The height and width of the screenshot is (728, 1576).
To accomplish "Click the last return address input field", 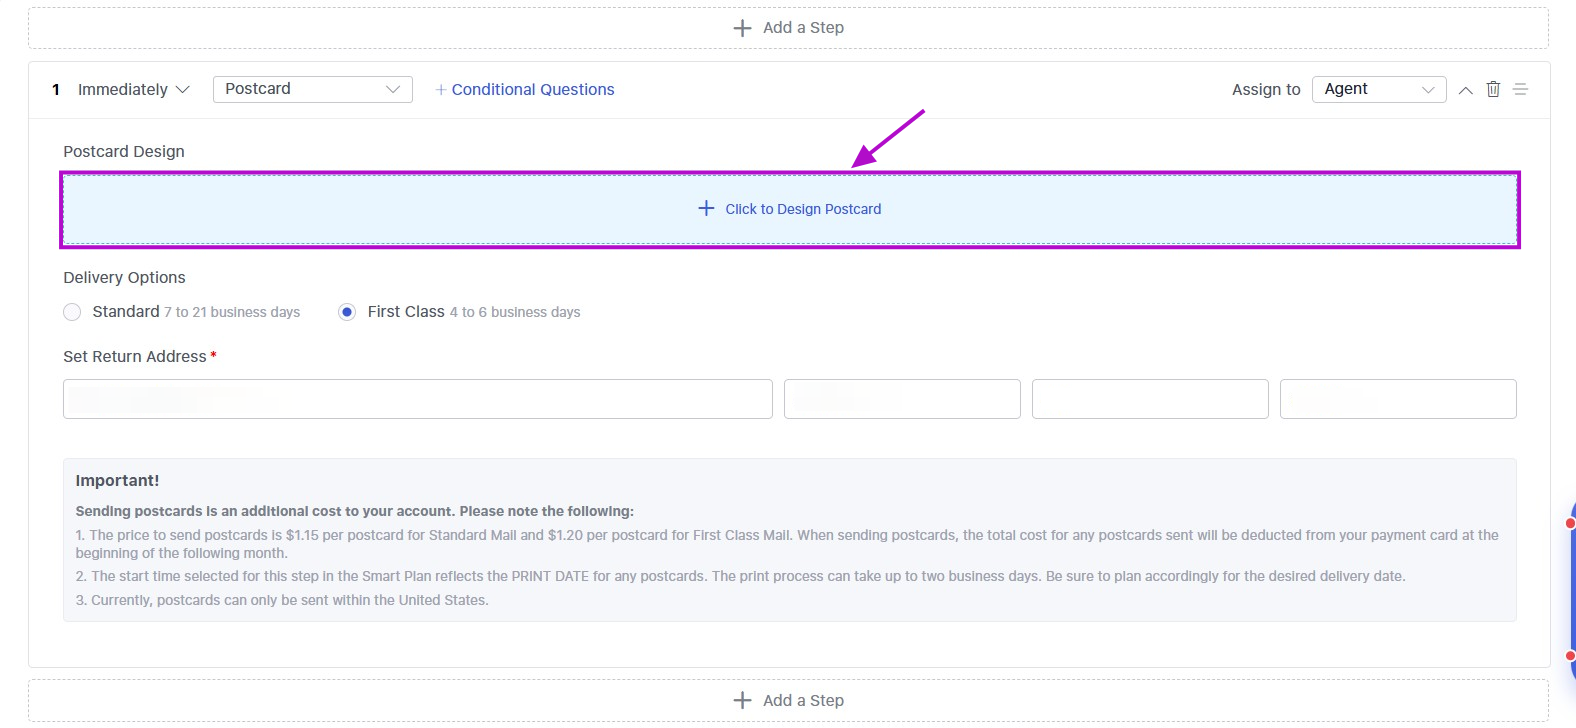I will point(1398,399).
